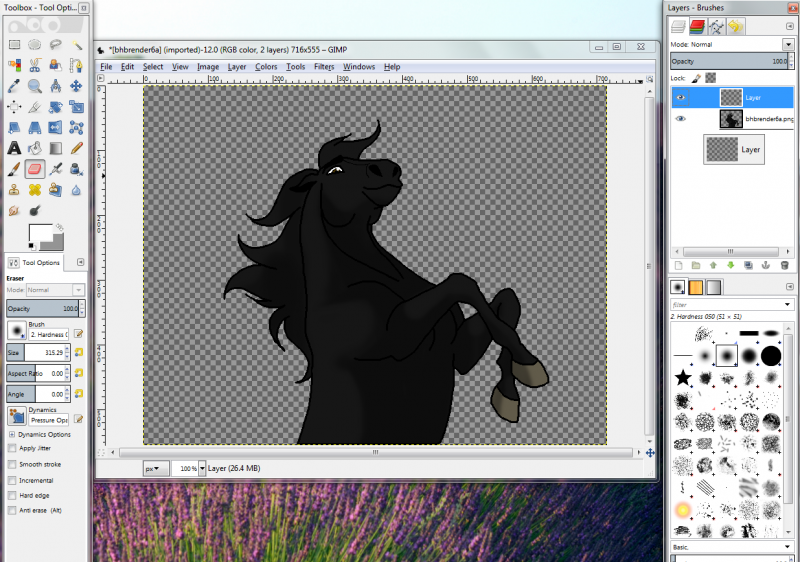Select the Scale tool
The image size is (800, 562).
pos(77,107)
